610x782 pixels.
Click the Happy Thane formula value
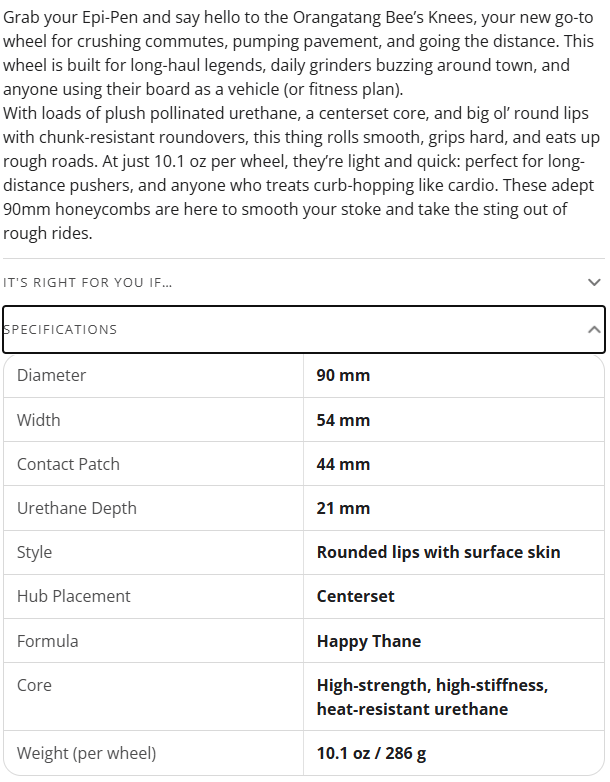pyautogui.click(x=369, y=641)
